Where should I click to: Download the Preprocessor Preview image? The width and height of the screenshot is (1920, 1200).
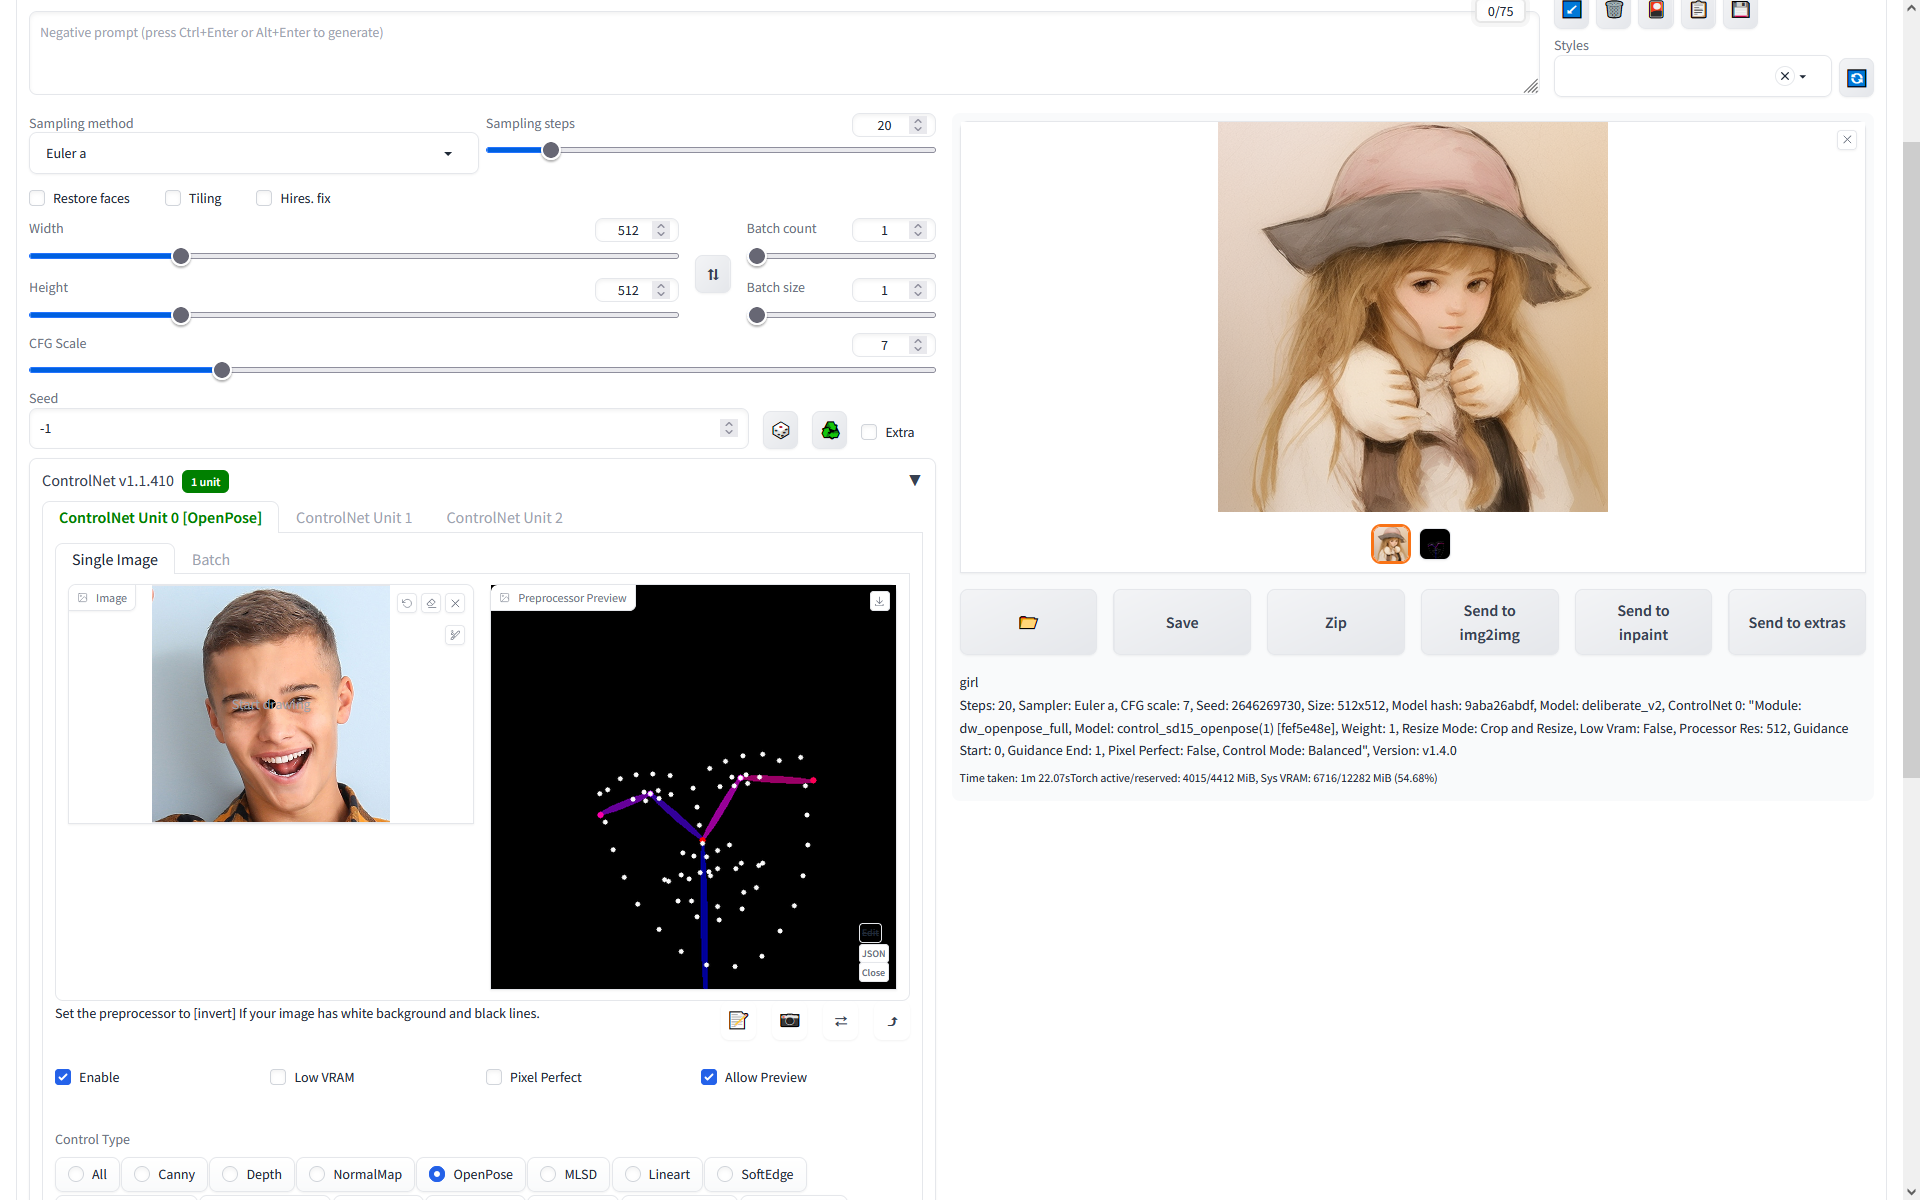click(879, 600)
